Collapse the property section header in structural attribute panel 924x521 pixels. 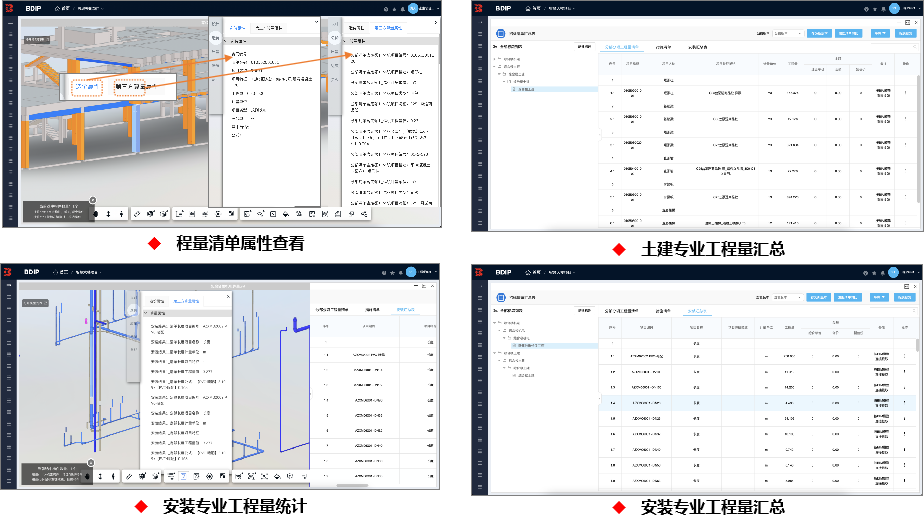point(227,41)
